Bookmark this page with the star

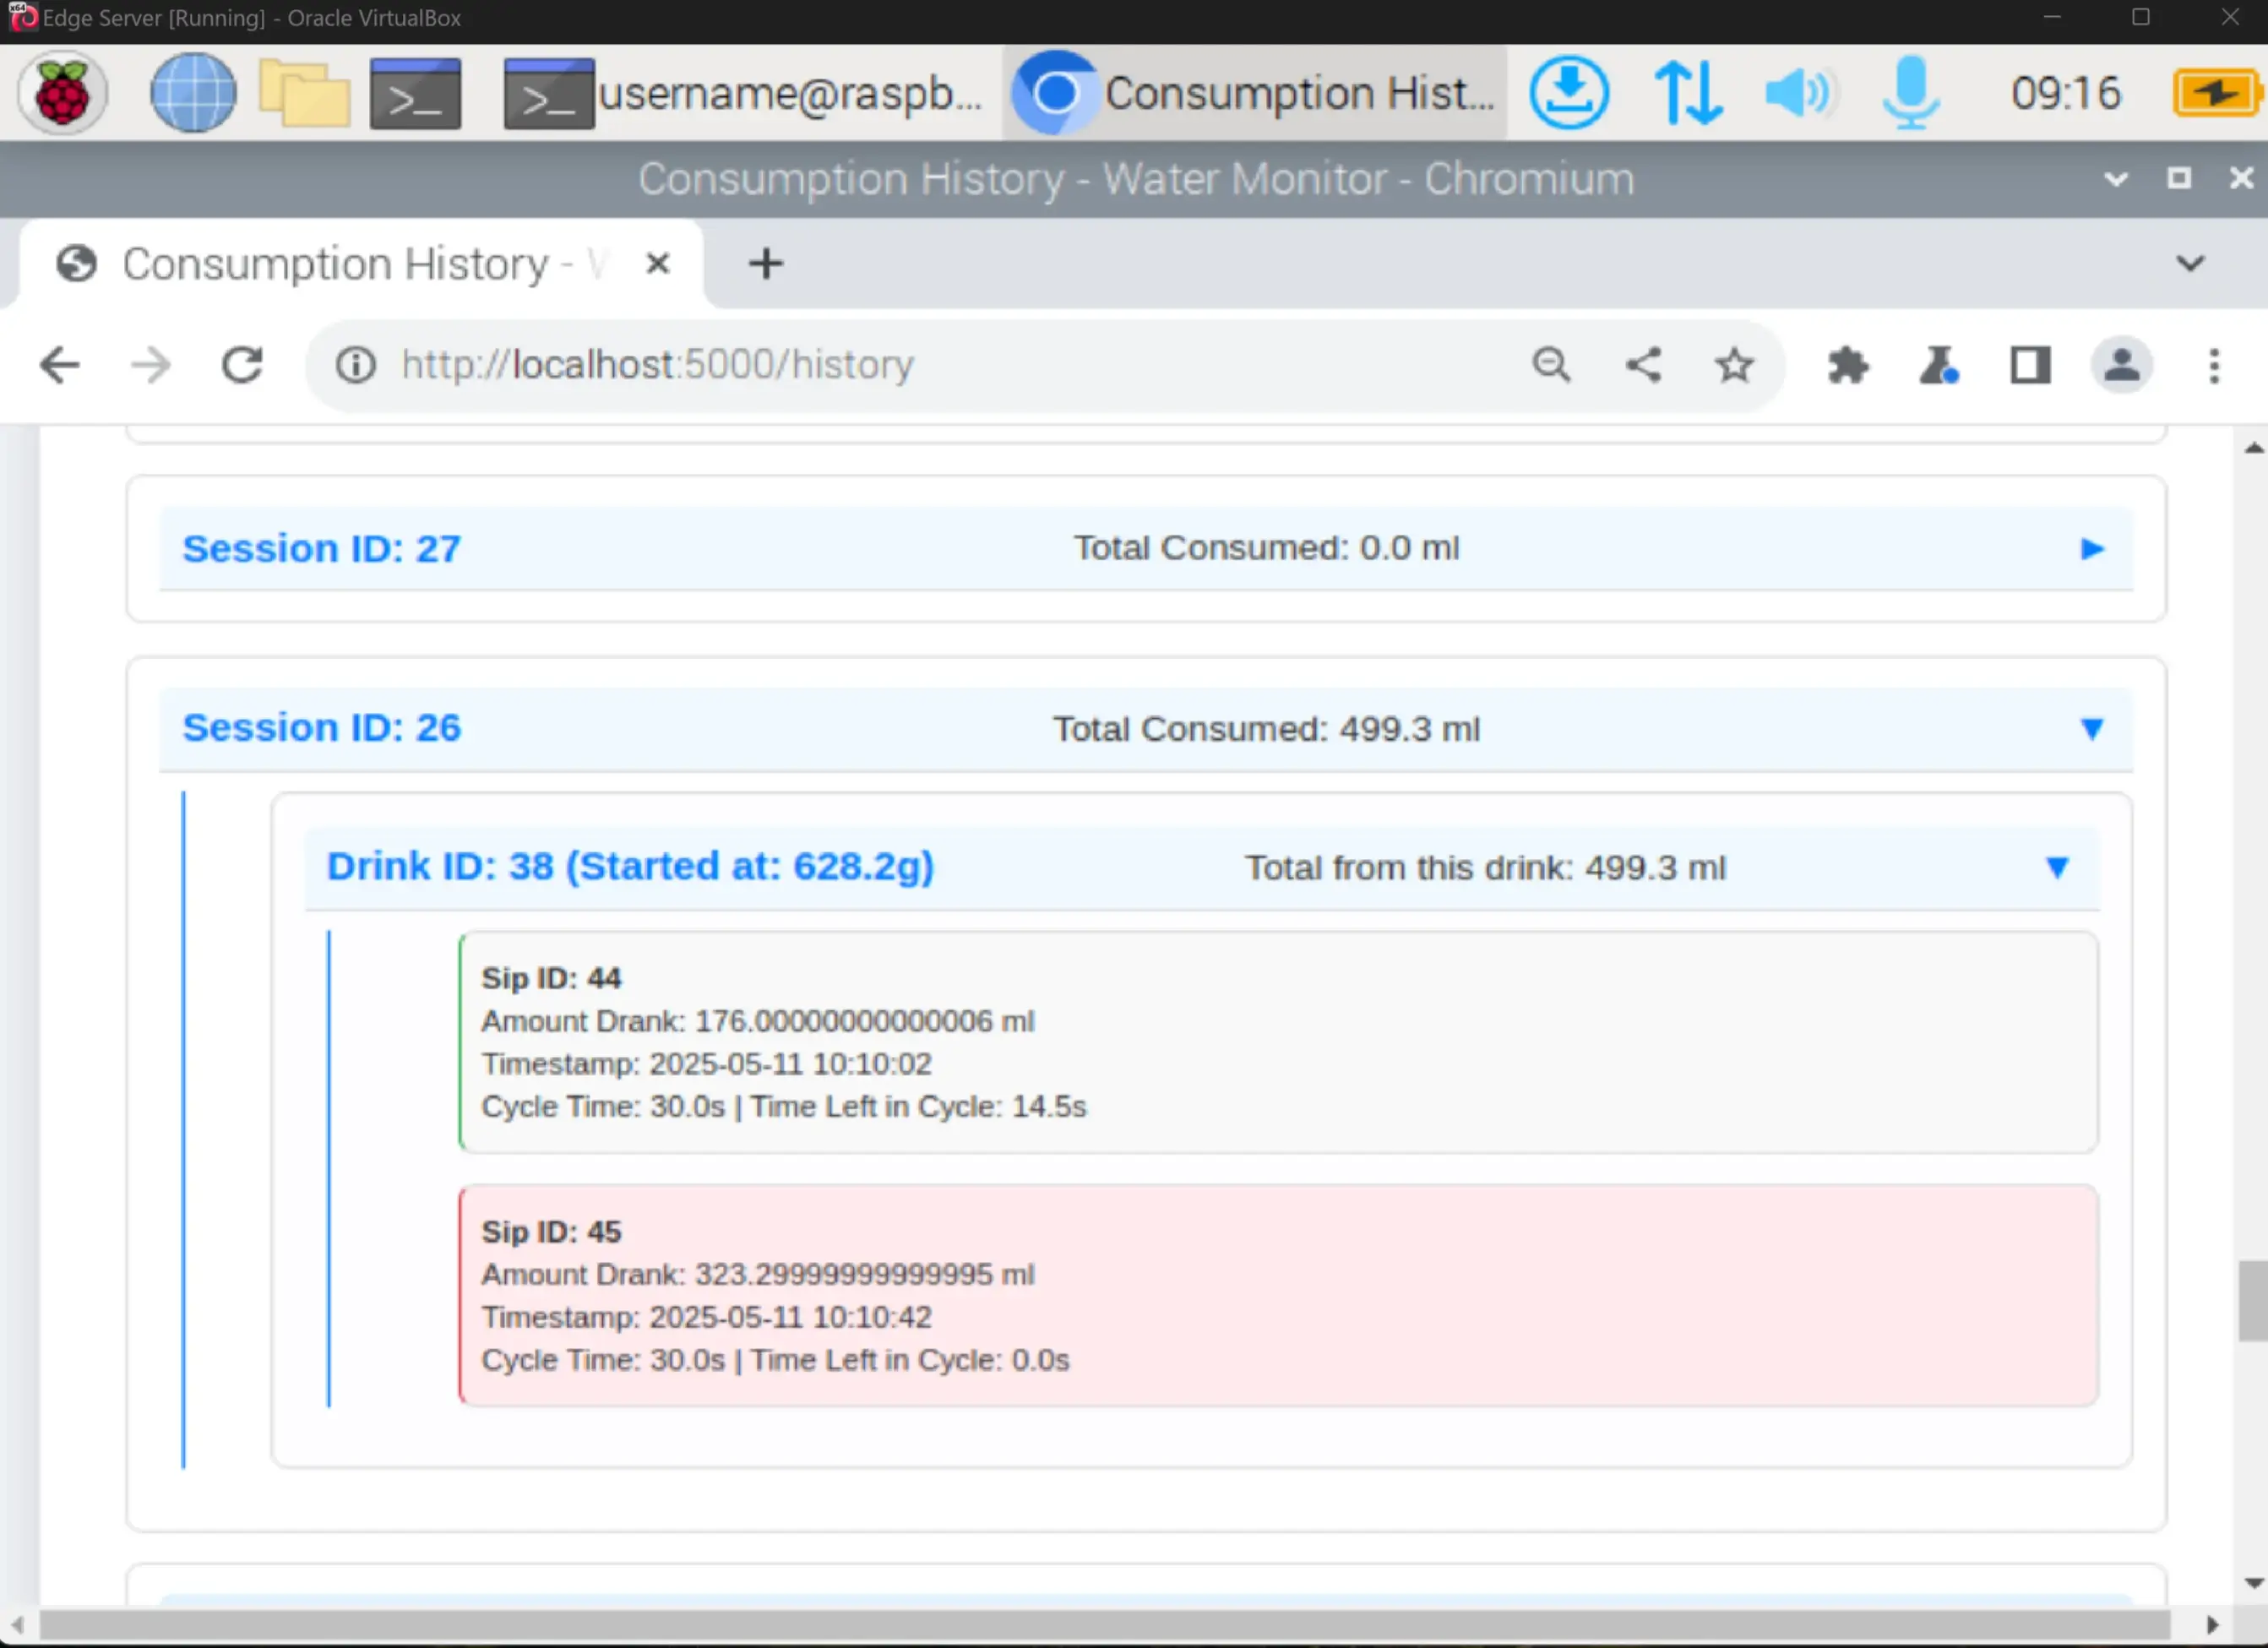[x=1734, y=365]
